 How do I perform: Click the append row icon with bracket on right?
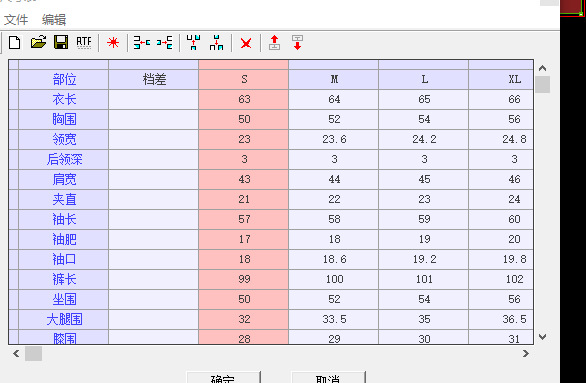165,43
